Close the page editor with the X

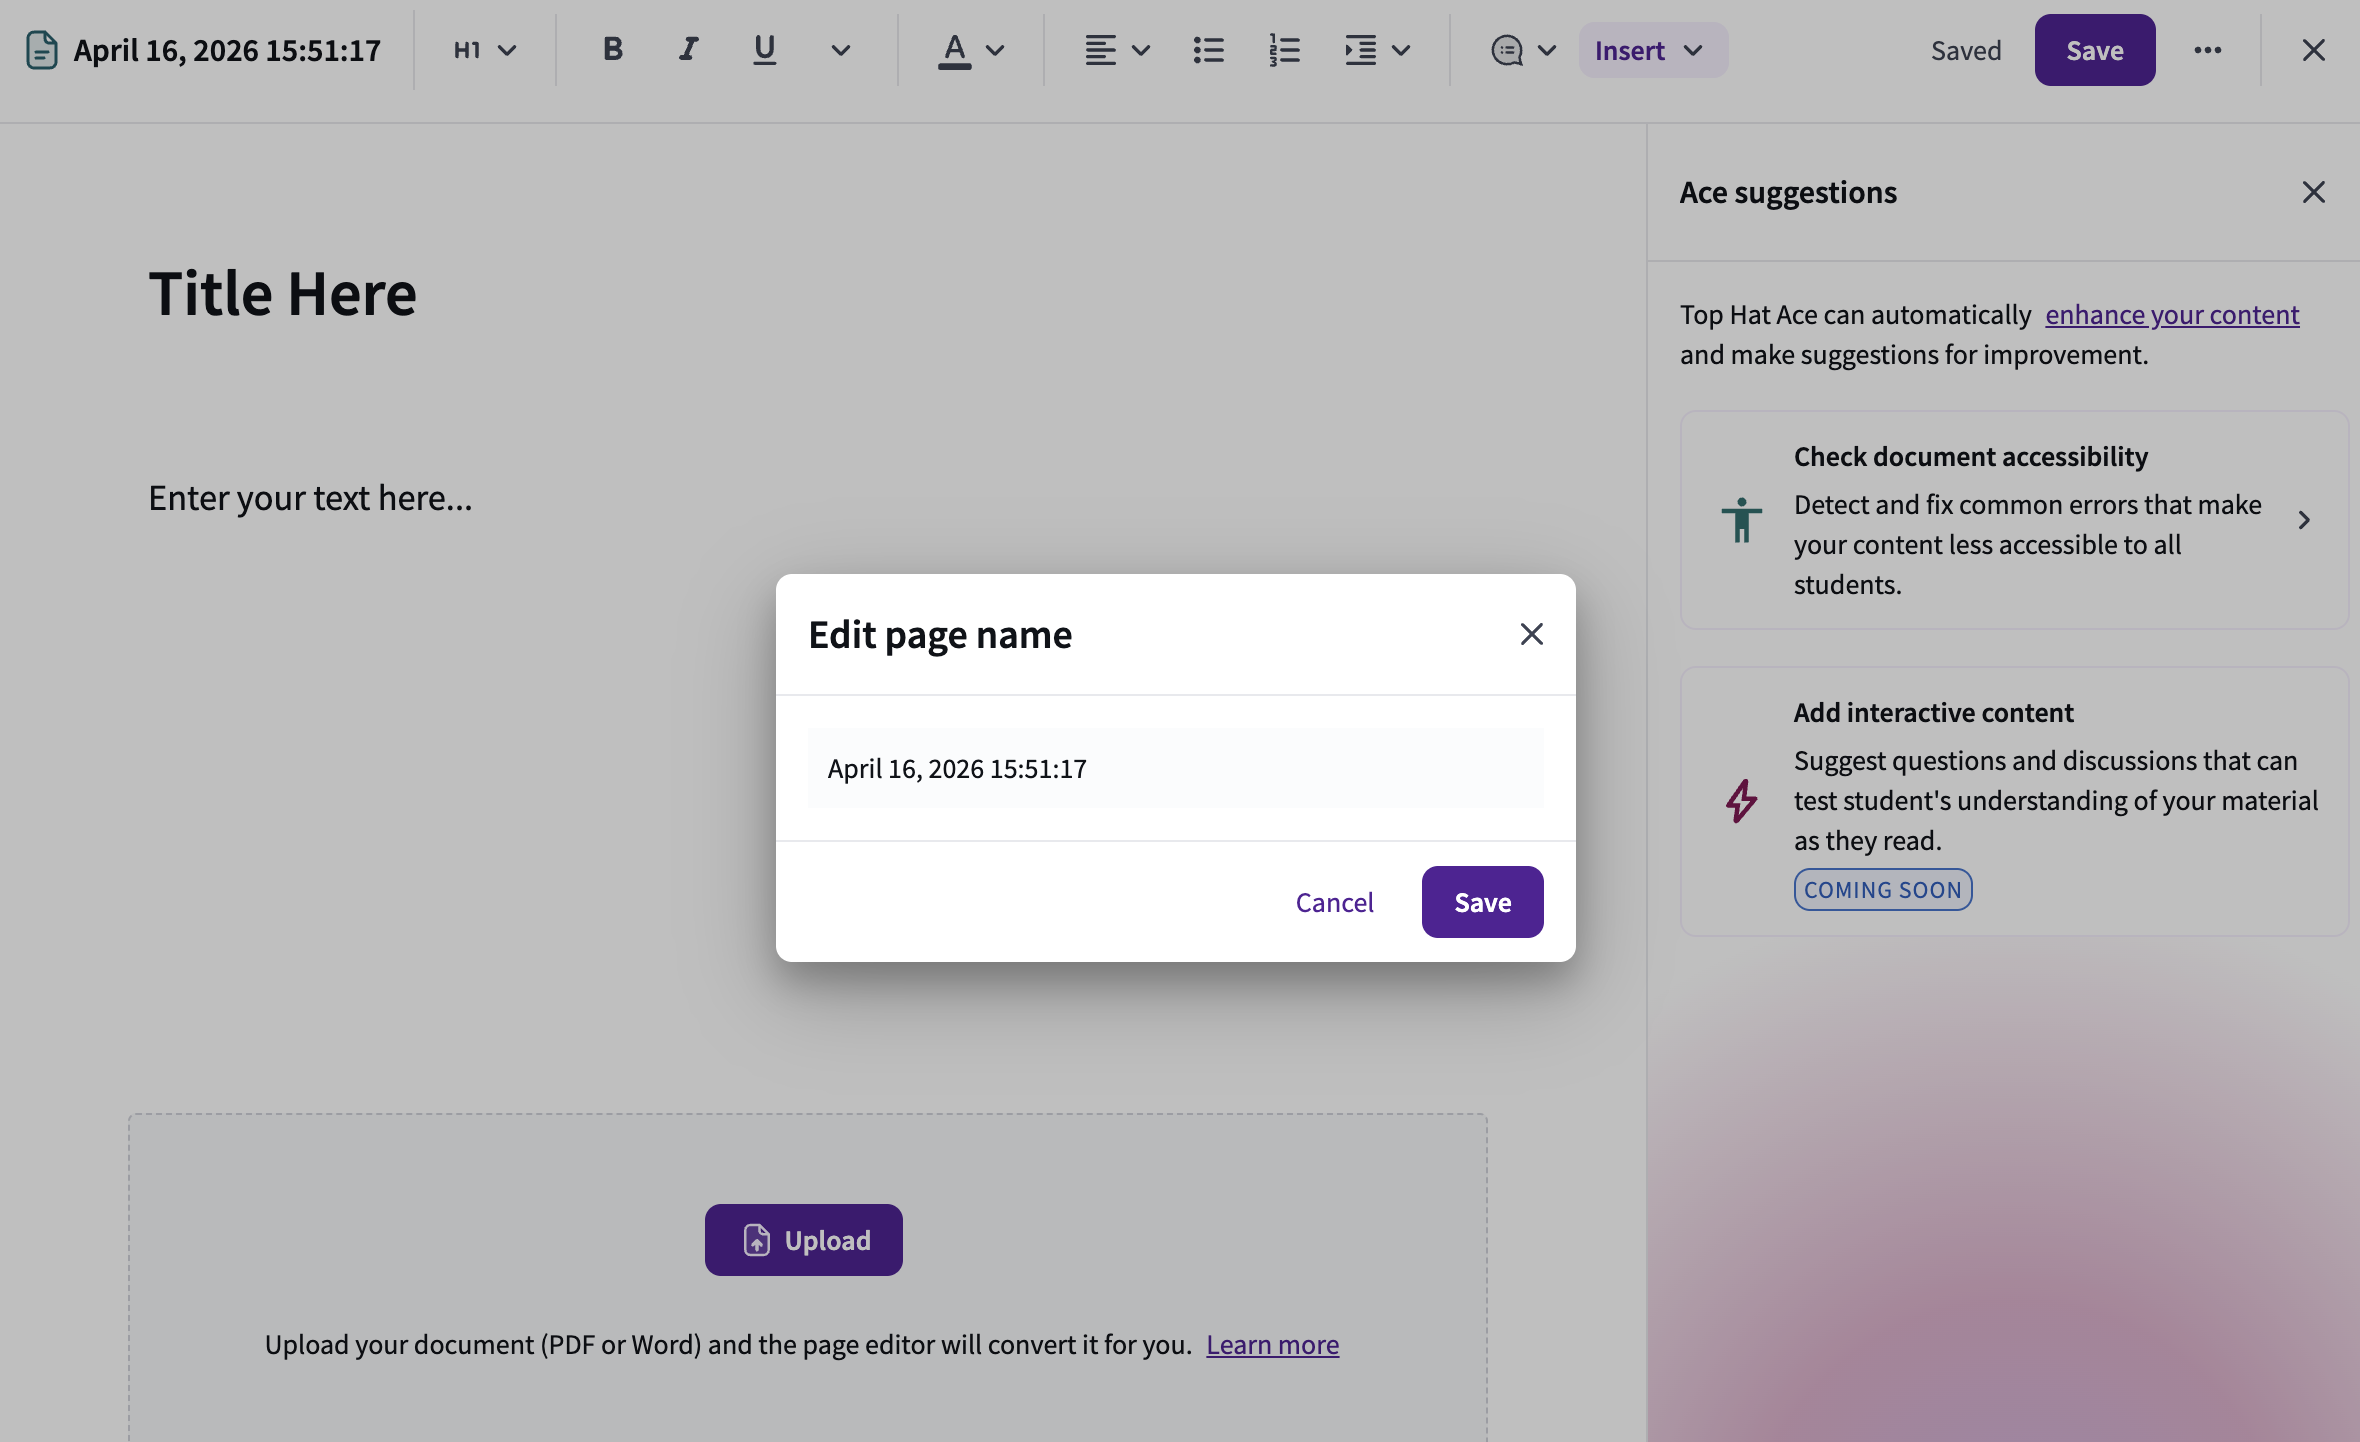2313,50
